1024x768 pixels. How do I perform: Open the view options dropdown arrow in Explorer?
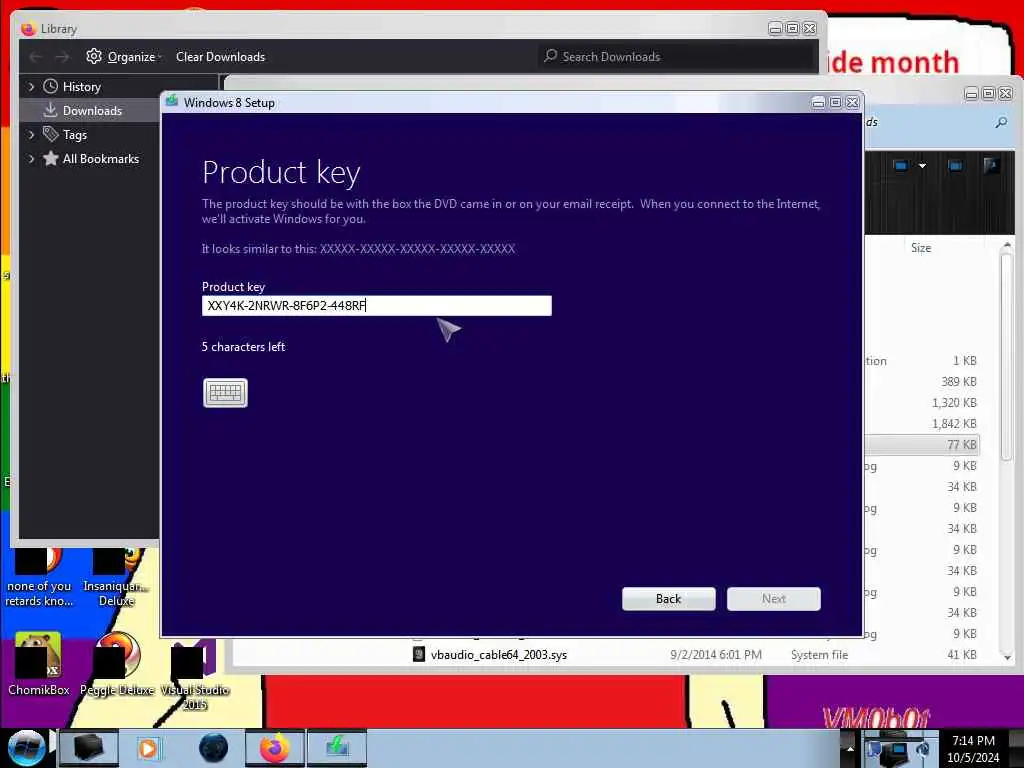click(x=922, y=166)
